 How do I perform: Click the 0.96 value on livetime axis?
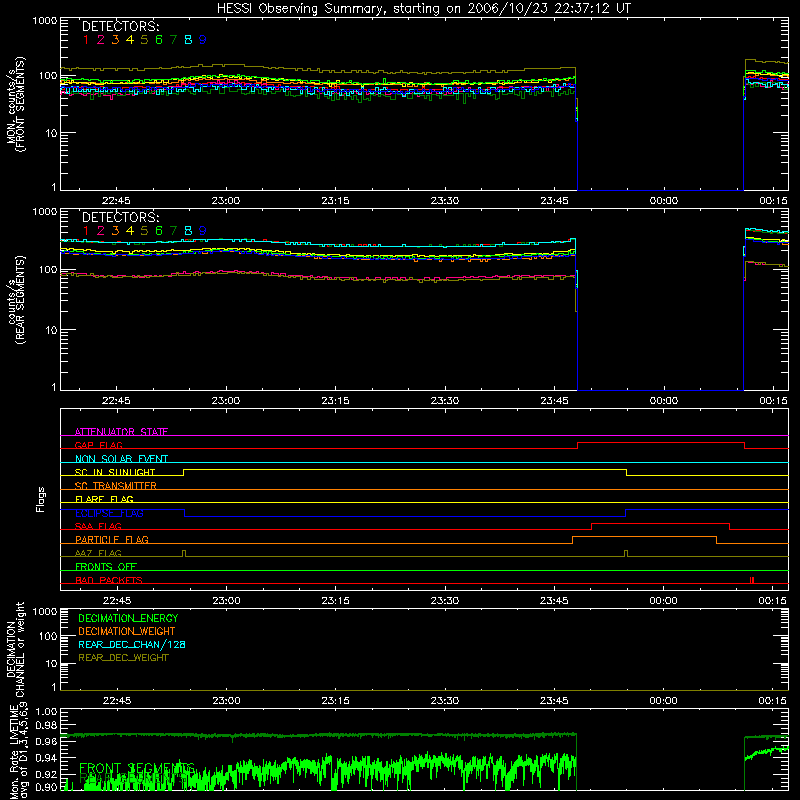click(46, 740)
